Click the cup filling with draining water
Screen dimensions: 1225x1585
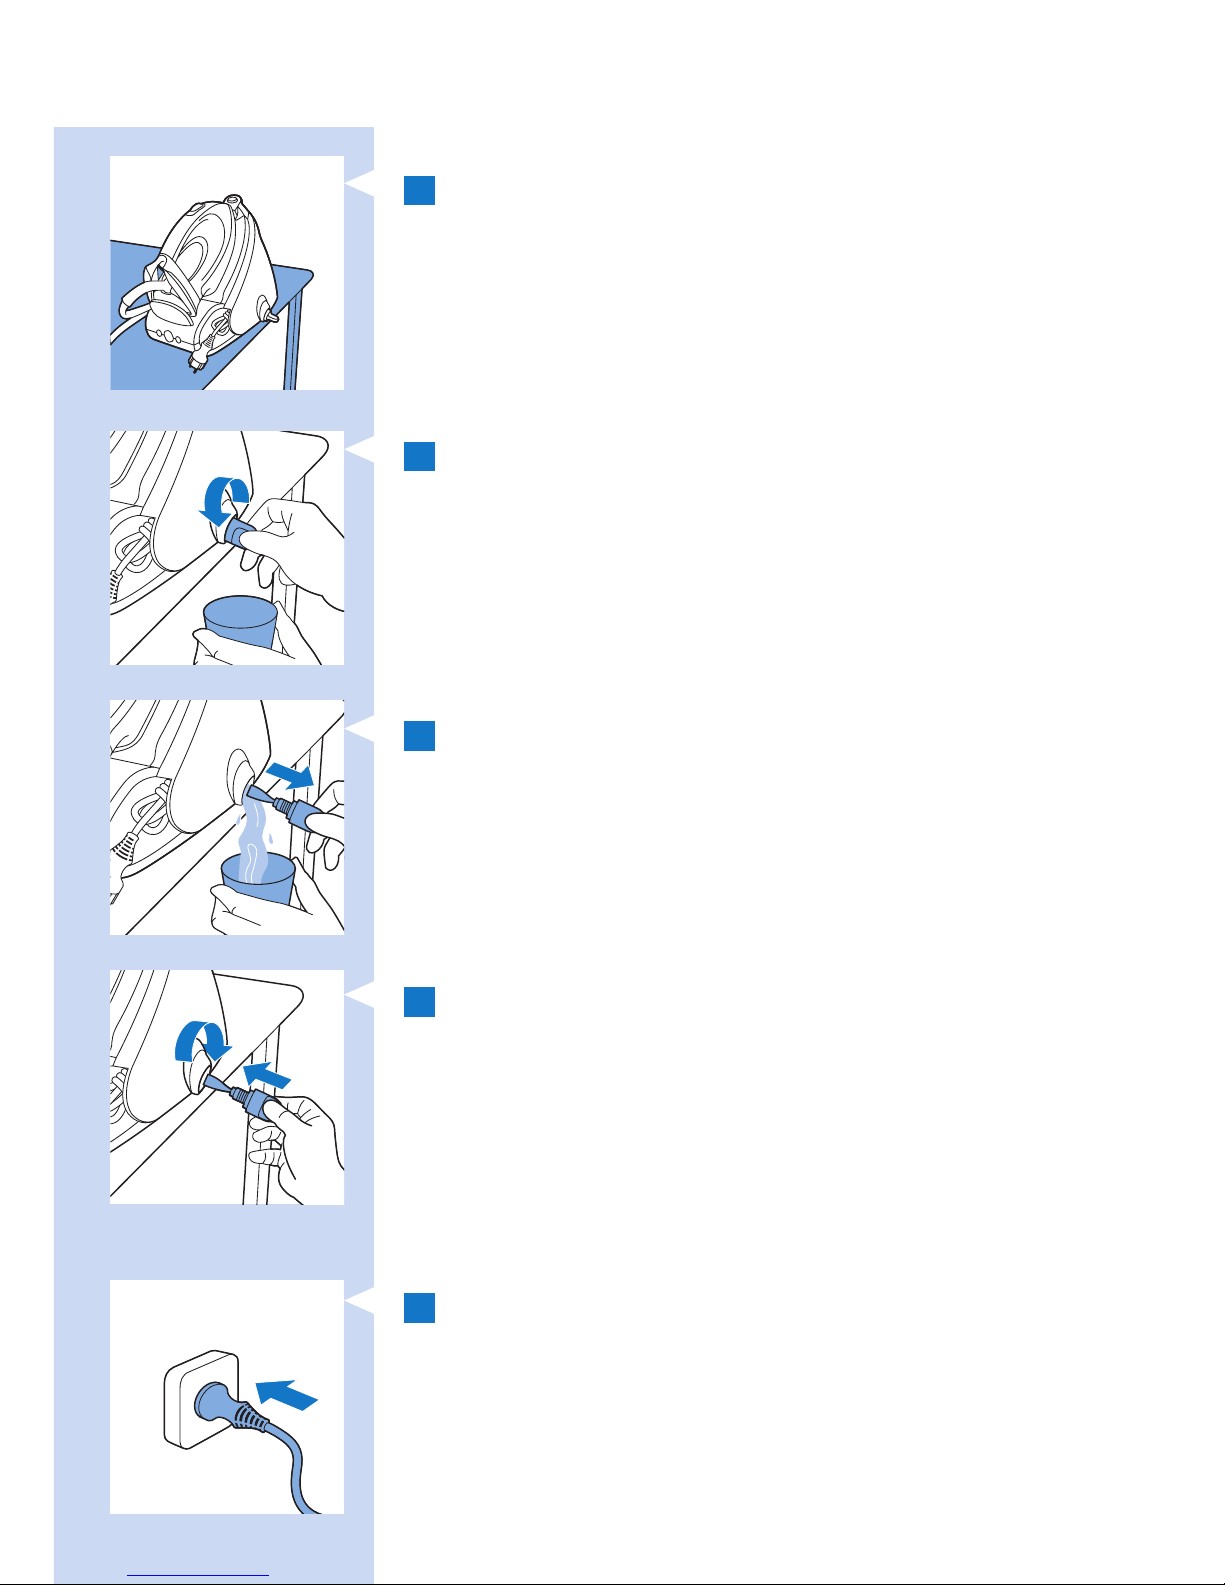point(259,877)
